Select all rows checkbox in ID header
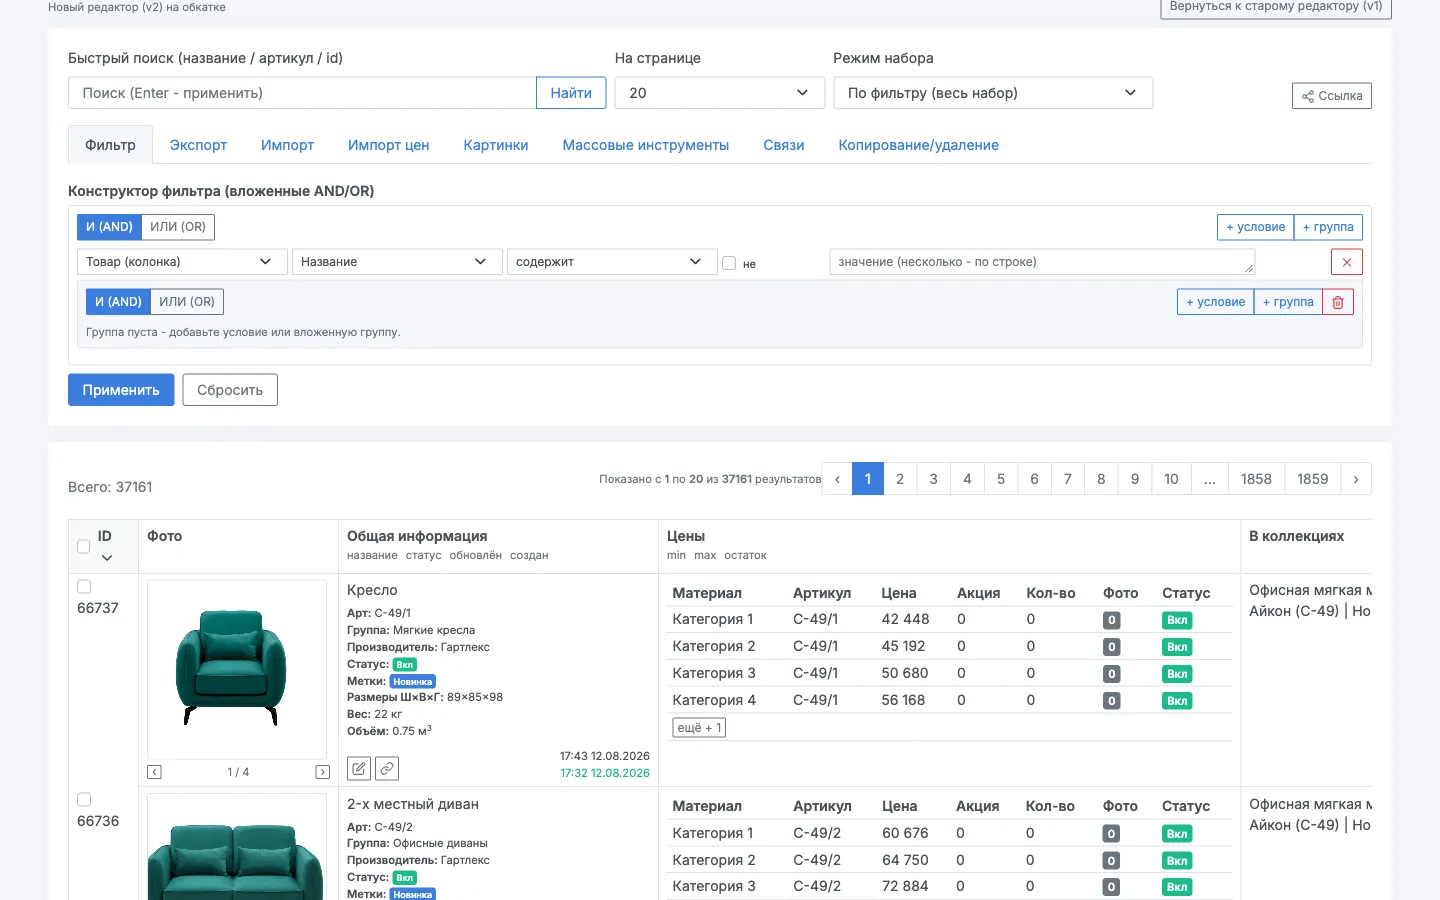The height and width of the screenshot is (900, 1440). [84, 547]
